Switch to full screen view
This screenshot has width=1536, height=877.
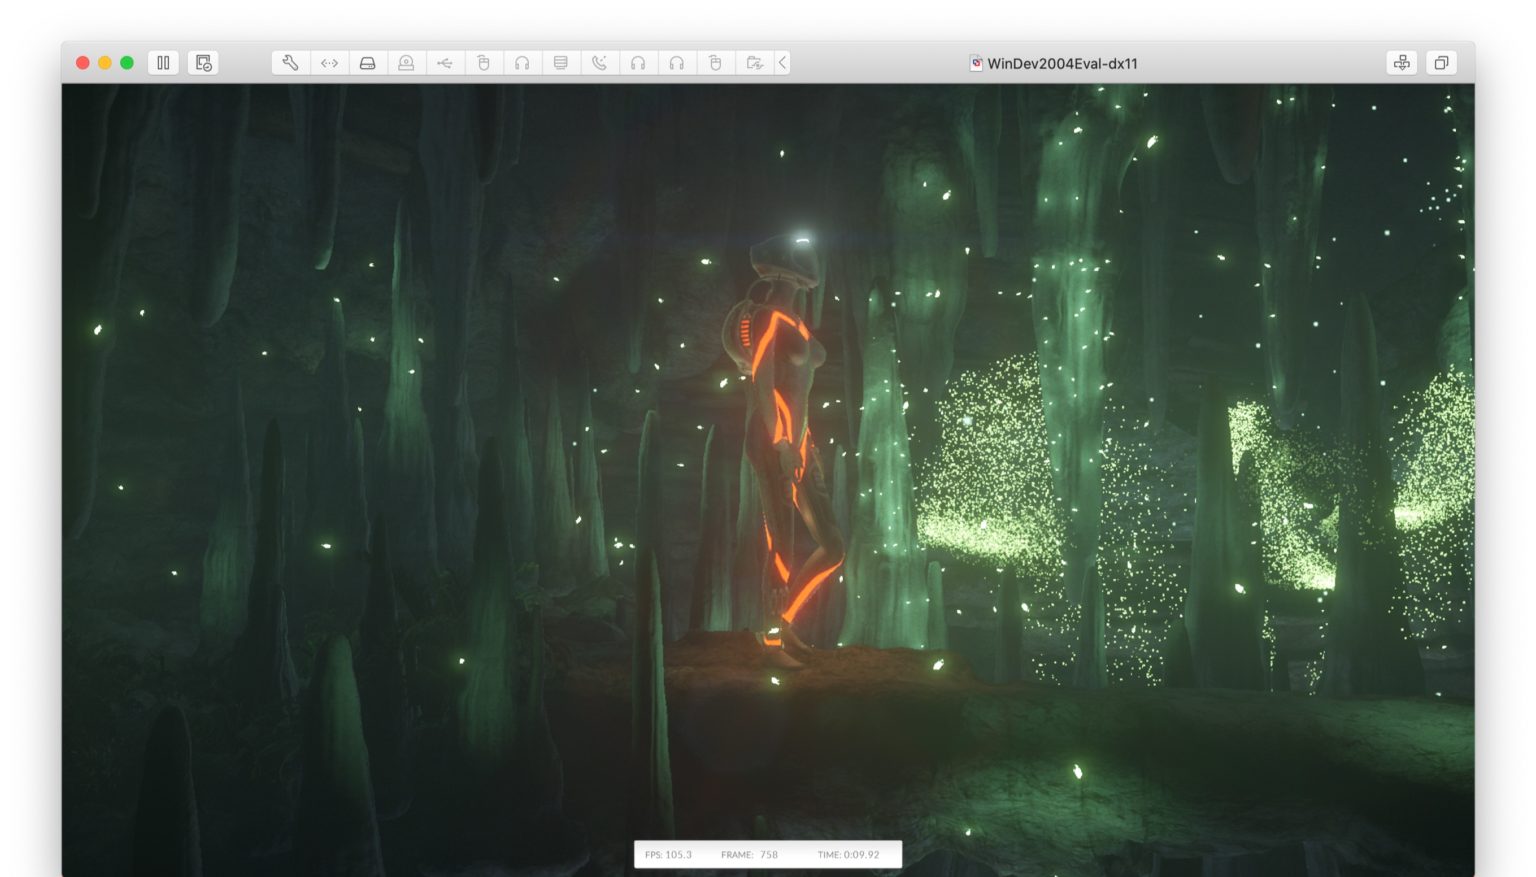(1441, 63)
